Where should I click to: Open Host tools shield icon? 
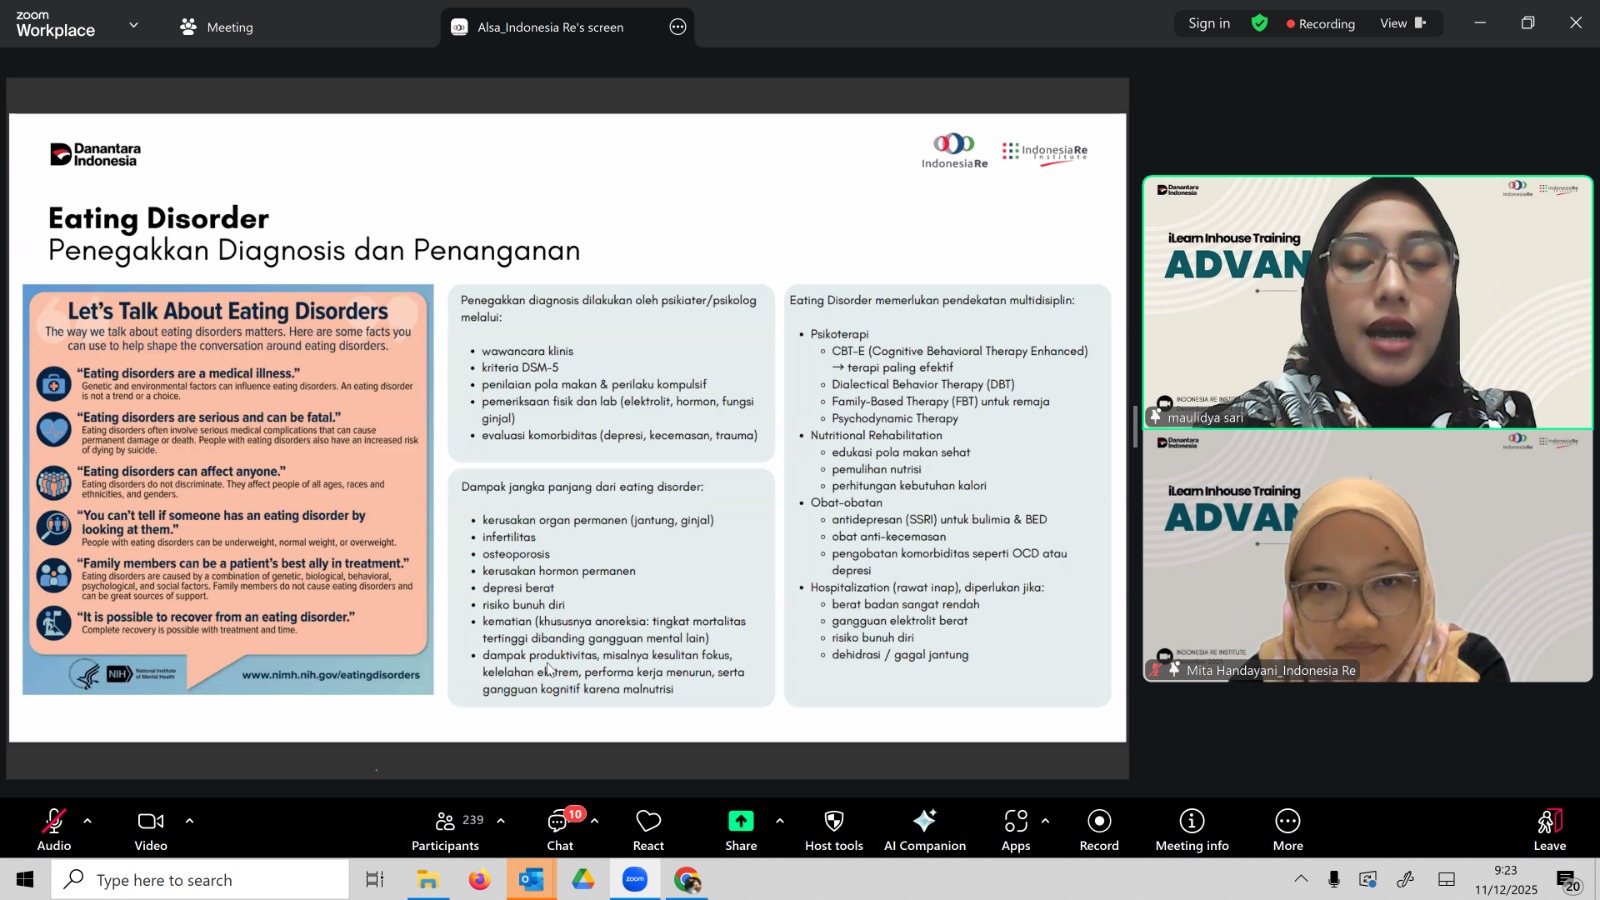833,829
